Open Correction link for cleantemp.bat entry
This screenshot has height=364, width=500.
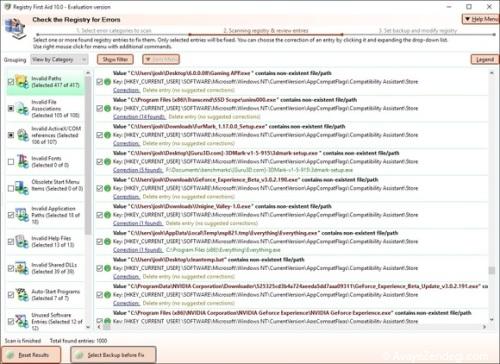pyautogui.click(x=126, y=277)
